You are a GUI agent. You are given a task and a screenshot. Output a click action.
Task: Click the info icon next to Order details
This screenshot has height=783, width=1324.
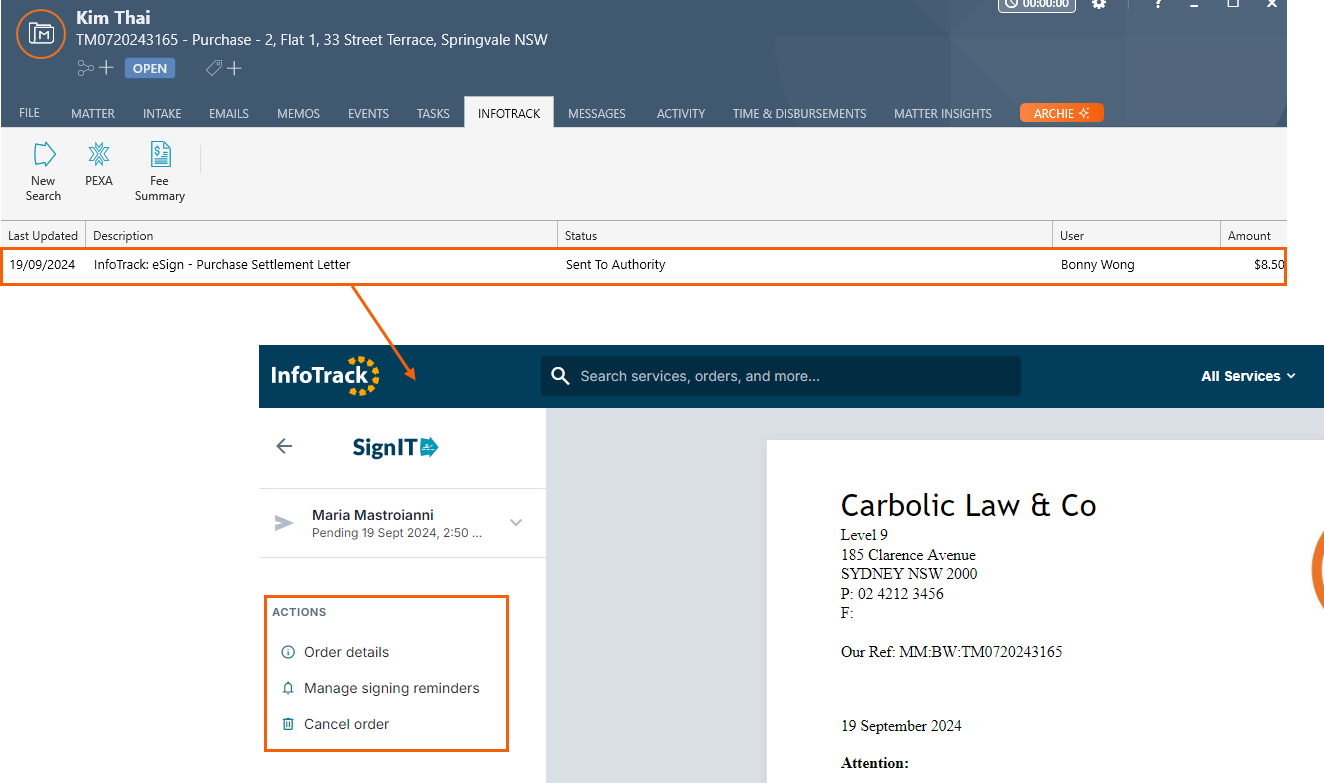pyautogui.click(x=288, y=652)
